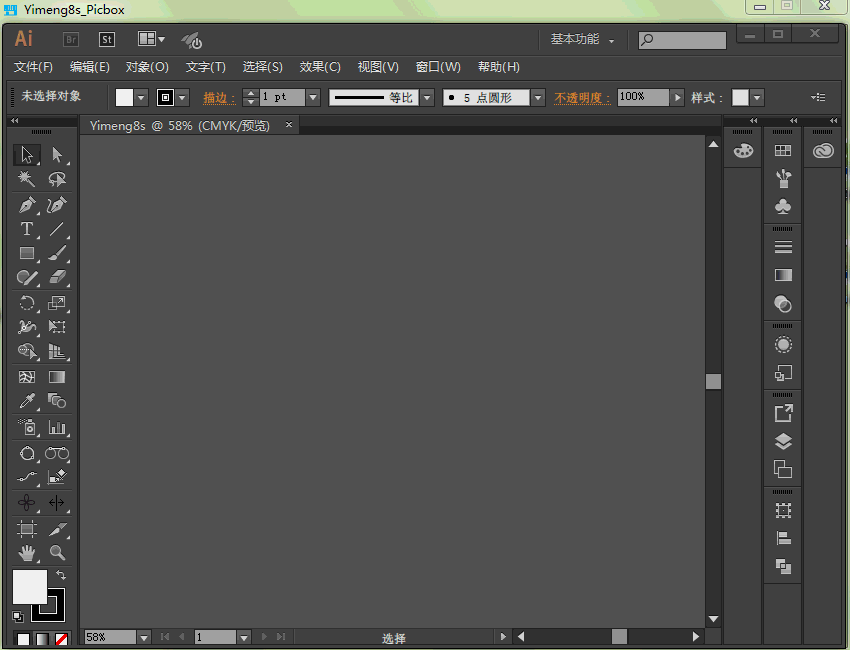Select the Pen tool
This screenshot has height=650, width=850.
(x=27, y=205)
